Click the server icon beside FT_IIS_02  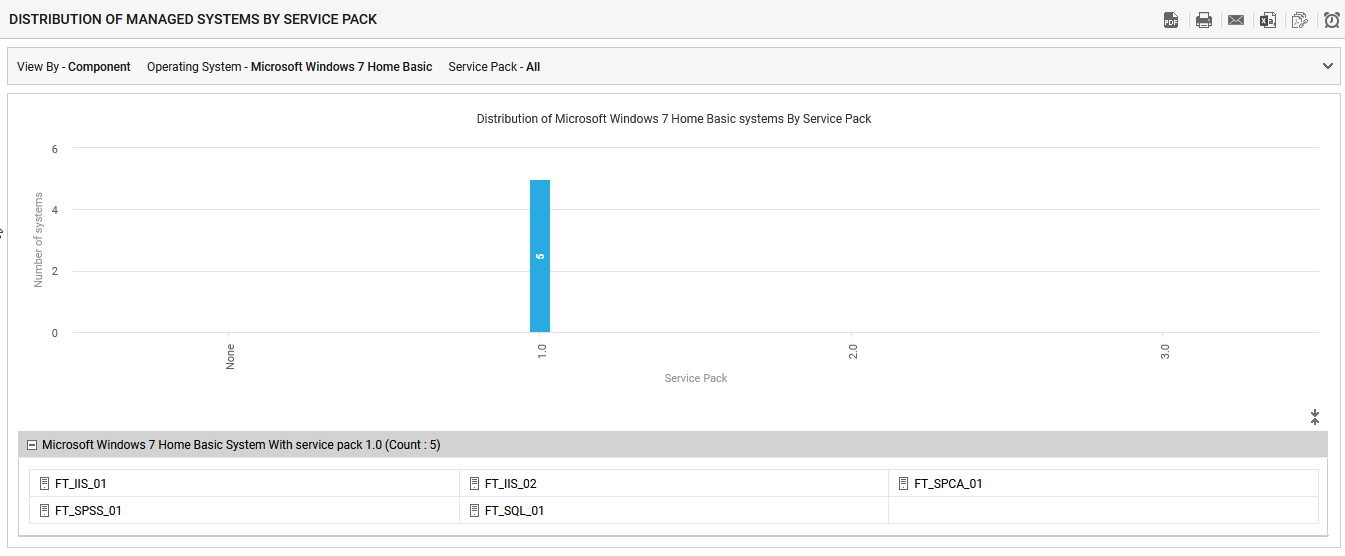[474, 484]
